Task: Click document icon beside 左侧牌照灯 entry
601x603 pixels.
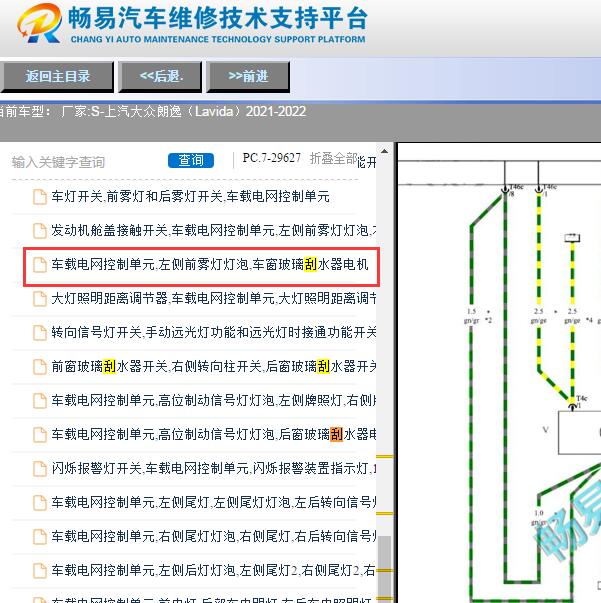Action: (40, 401)
